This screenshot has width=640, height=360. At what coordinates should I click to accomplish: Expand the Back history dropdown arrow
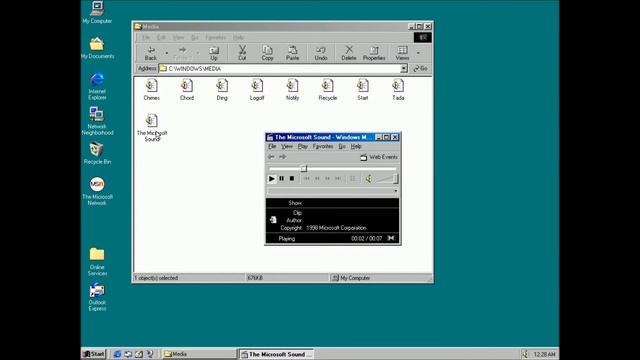167,53
